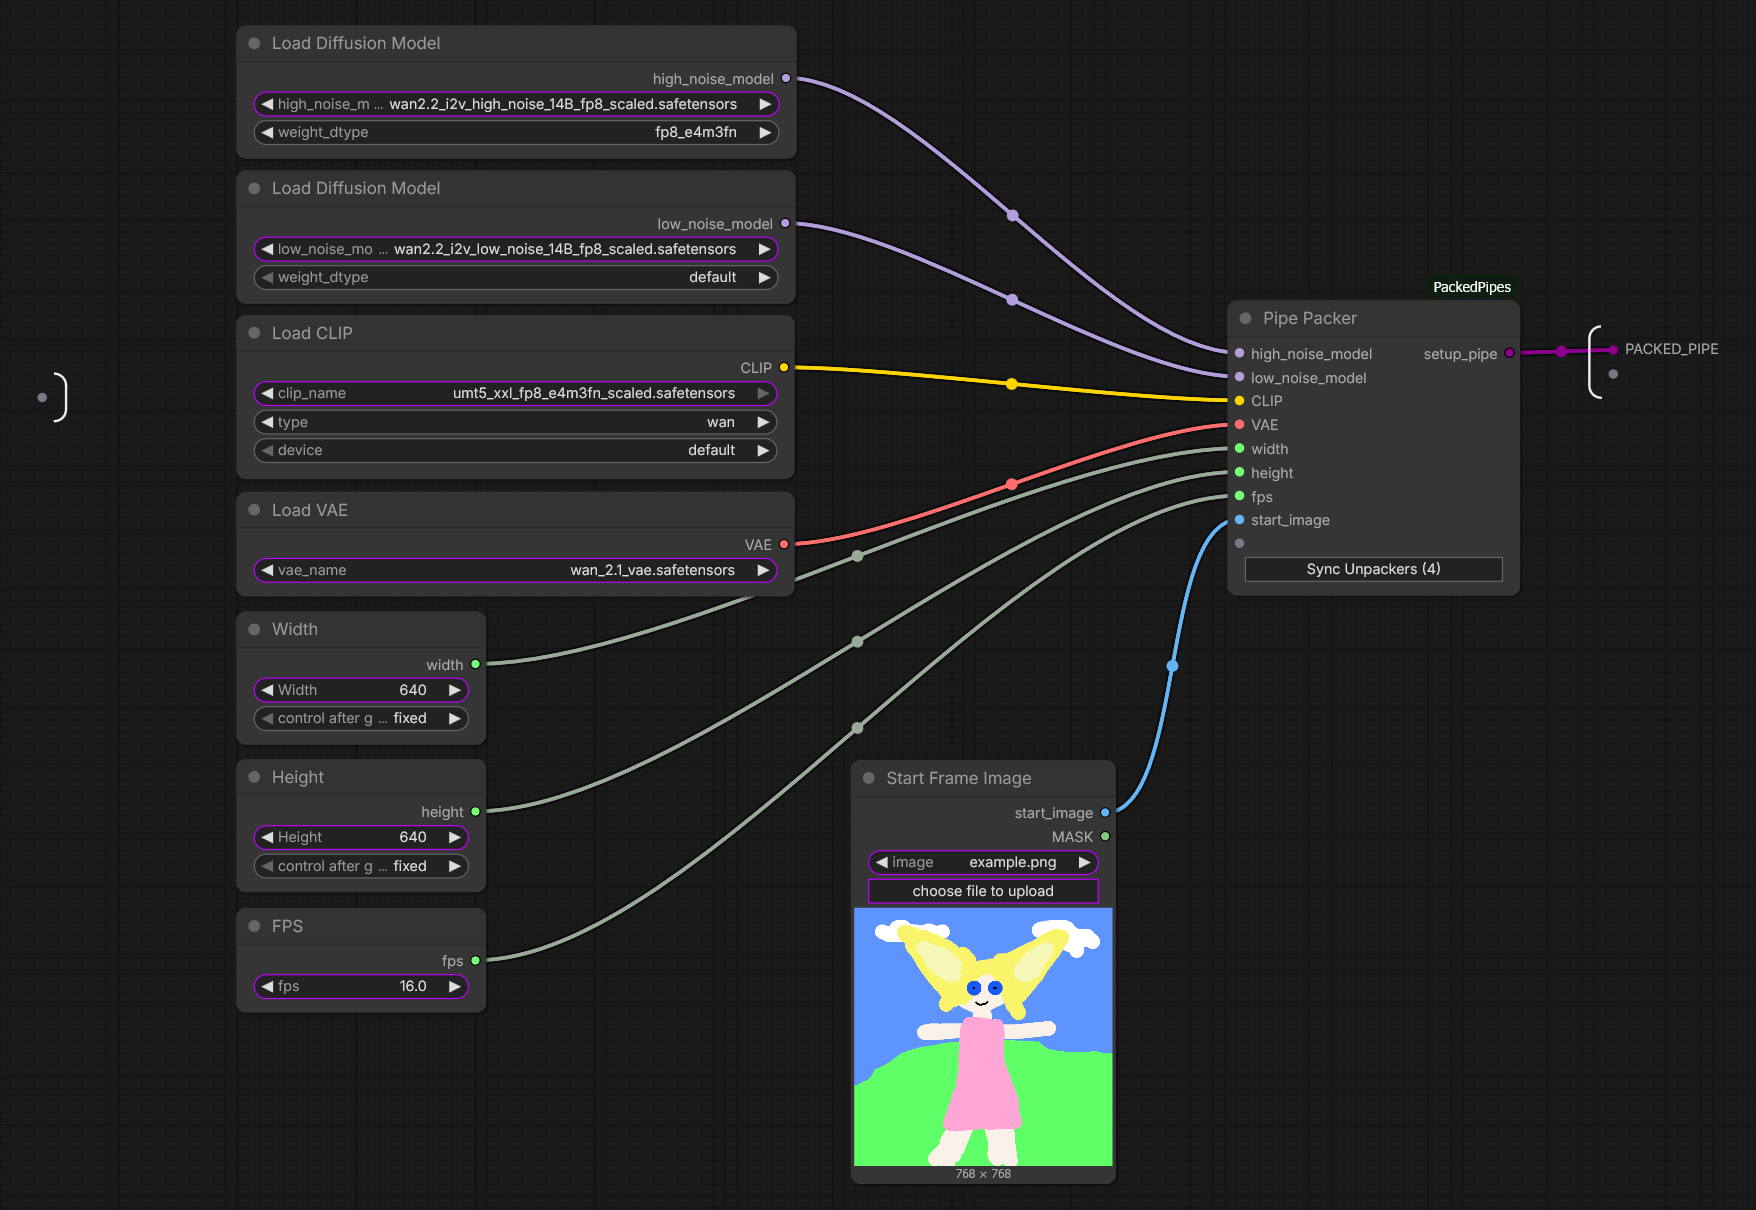Open Width control after generate dropdown
The width and height of the screenshot is (1756, 1210).
(361, 718)
